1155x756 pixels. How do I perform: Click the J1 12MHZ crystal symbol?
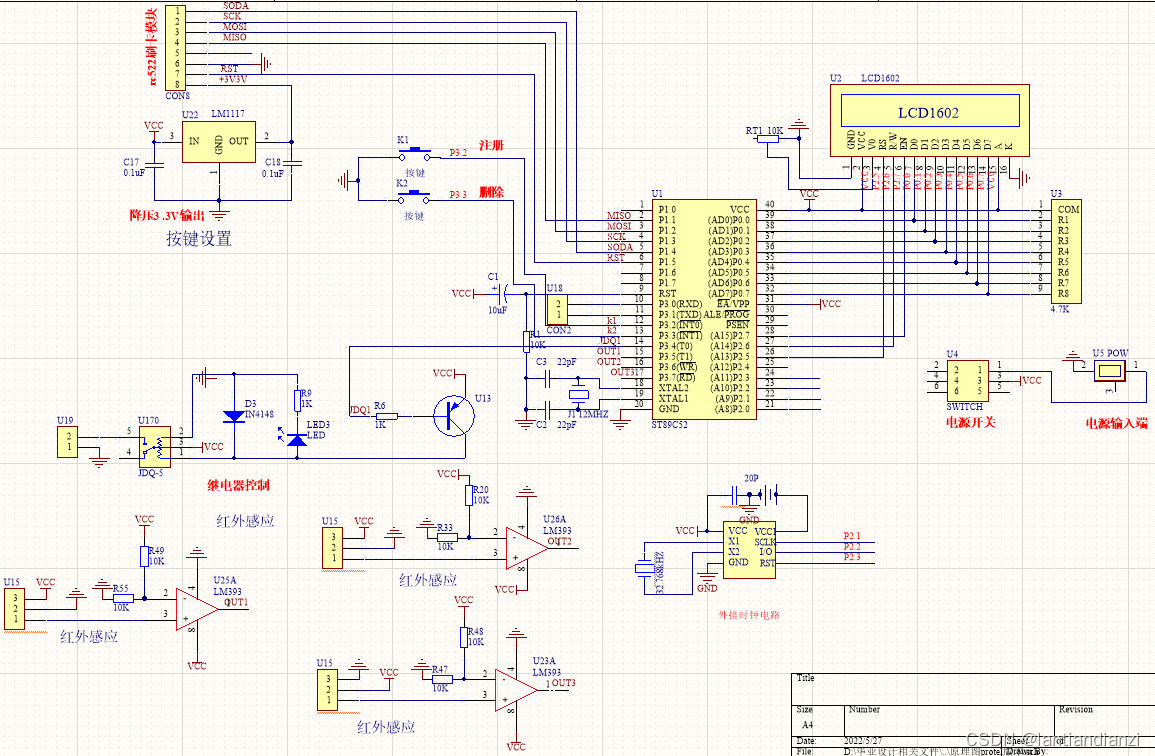coord(579,394)
